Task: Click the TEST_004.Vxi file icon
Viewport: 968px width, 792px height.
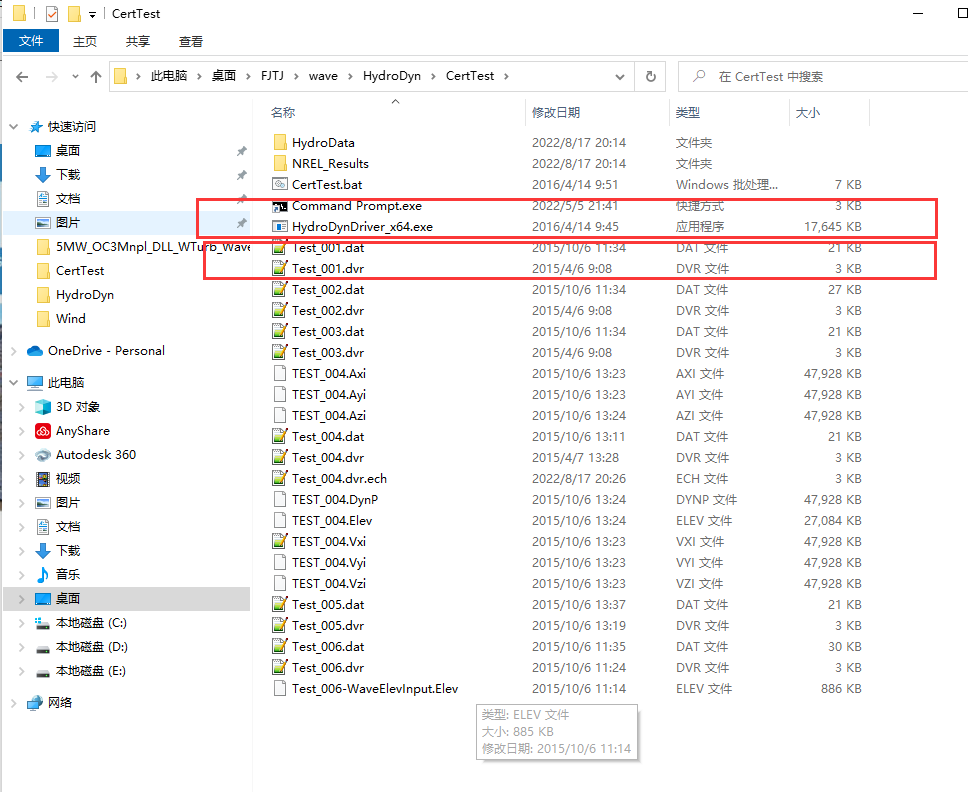Action: 280,541
